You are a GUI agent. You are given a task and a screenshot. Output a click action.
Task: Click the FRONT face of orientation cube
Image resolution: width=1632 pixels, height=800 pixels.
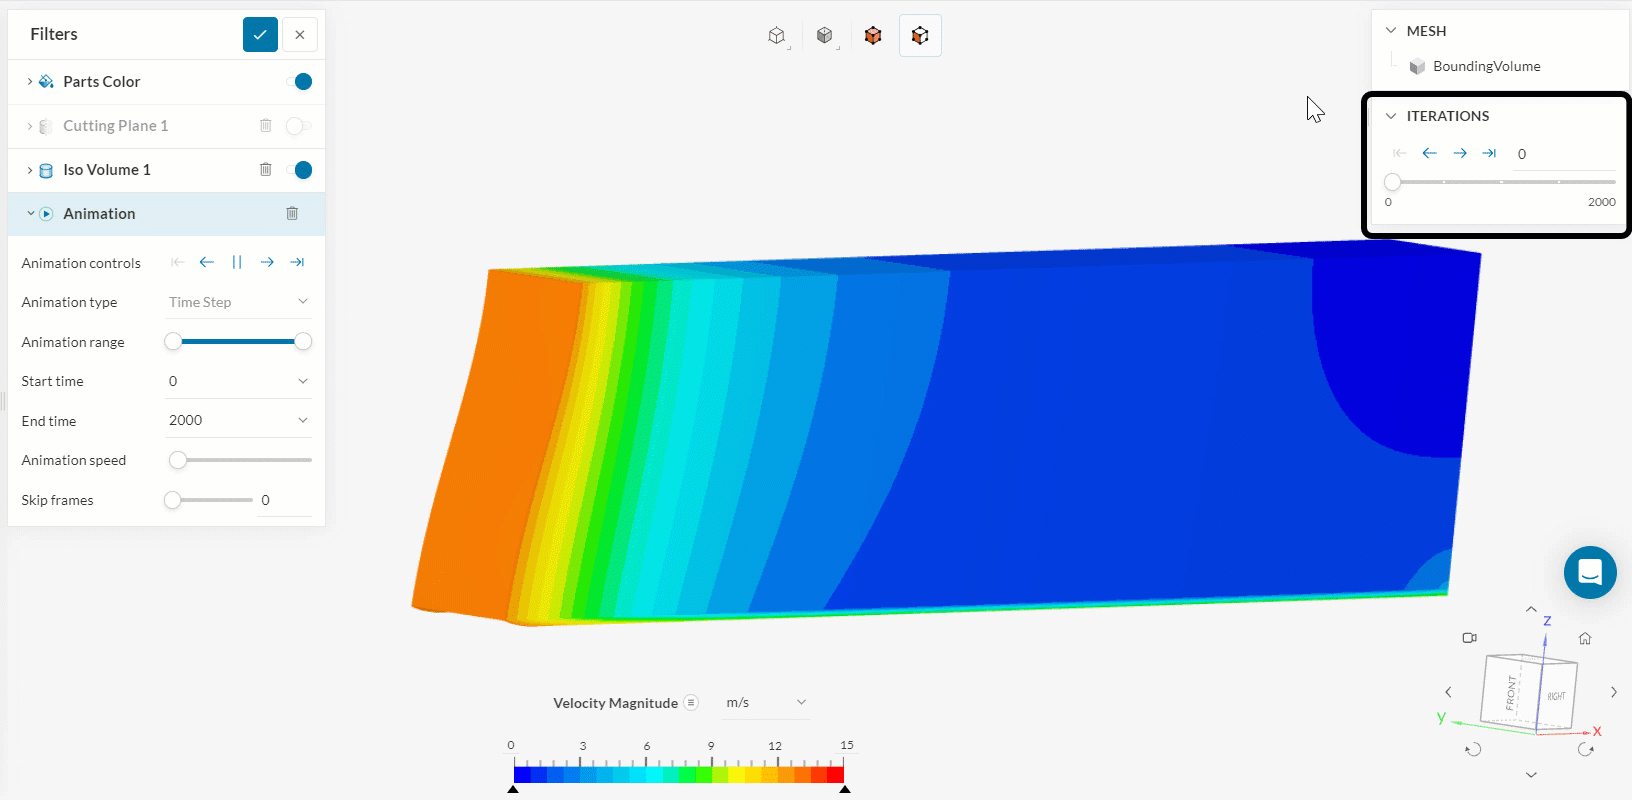coord(1511,691)
